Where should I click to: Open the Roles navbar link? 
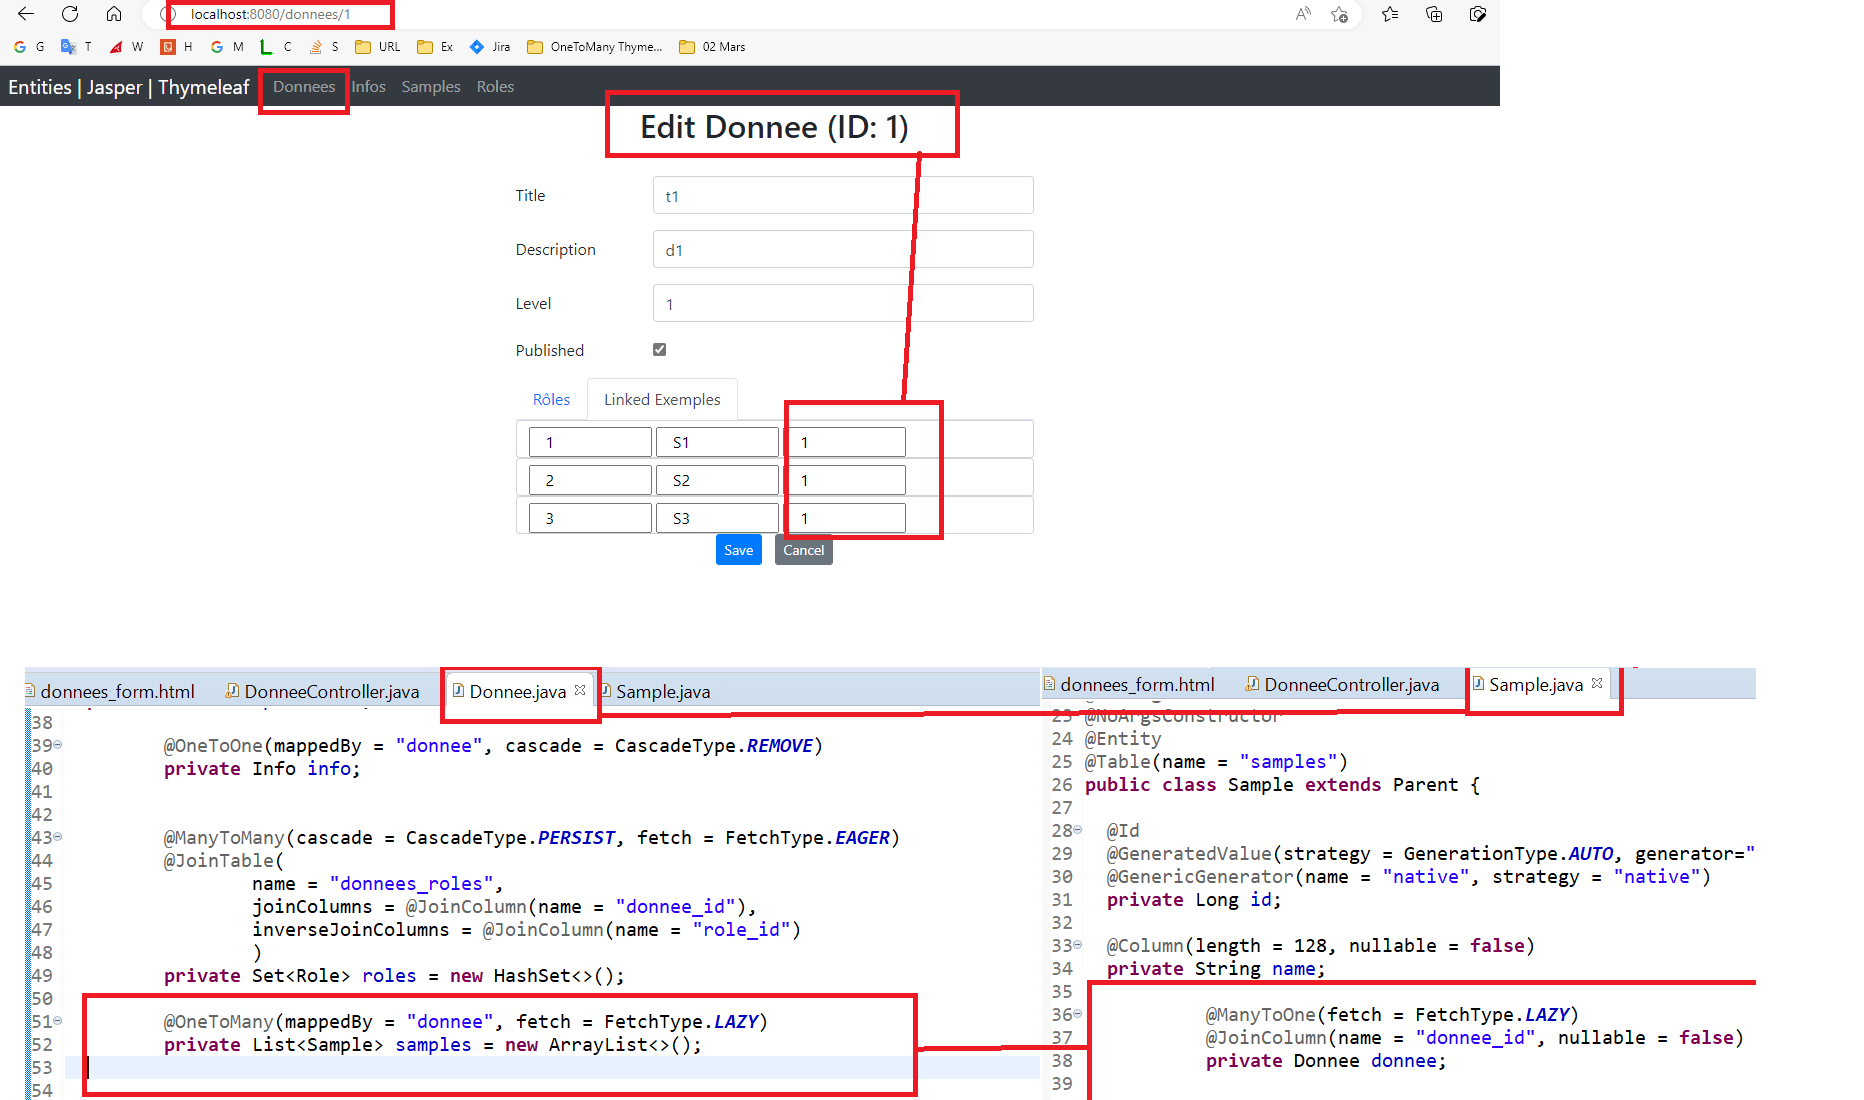pos(495,87)
